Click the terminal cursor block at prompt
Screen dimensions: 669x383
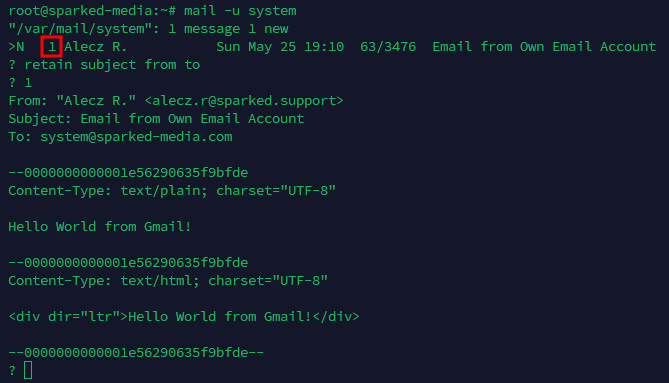(28, 370)
